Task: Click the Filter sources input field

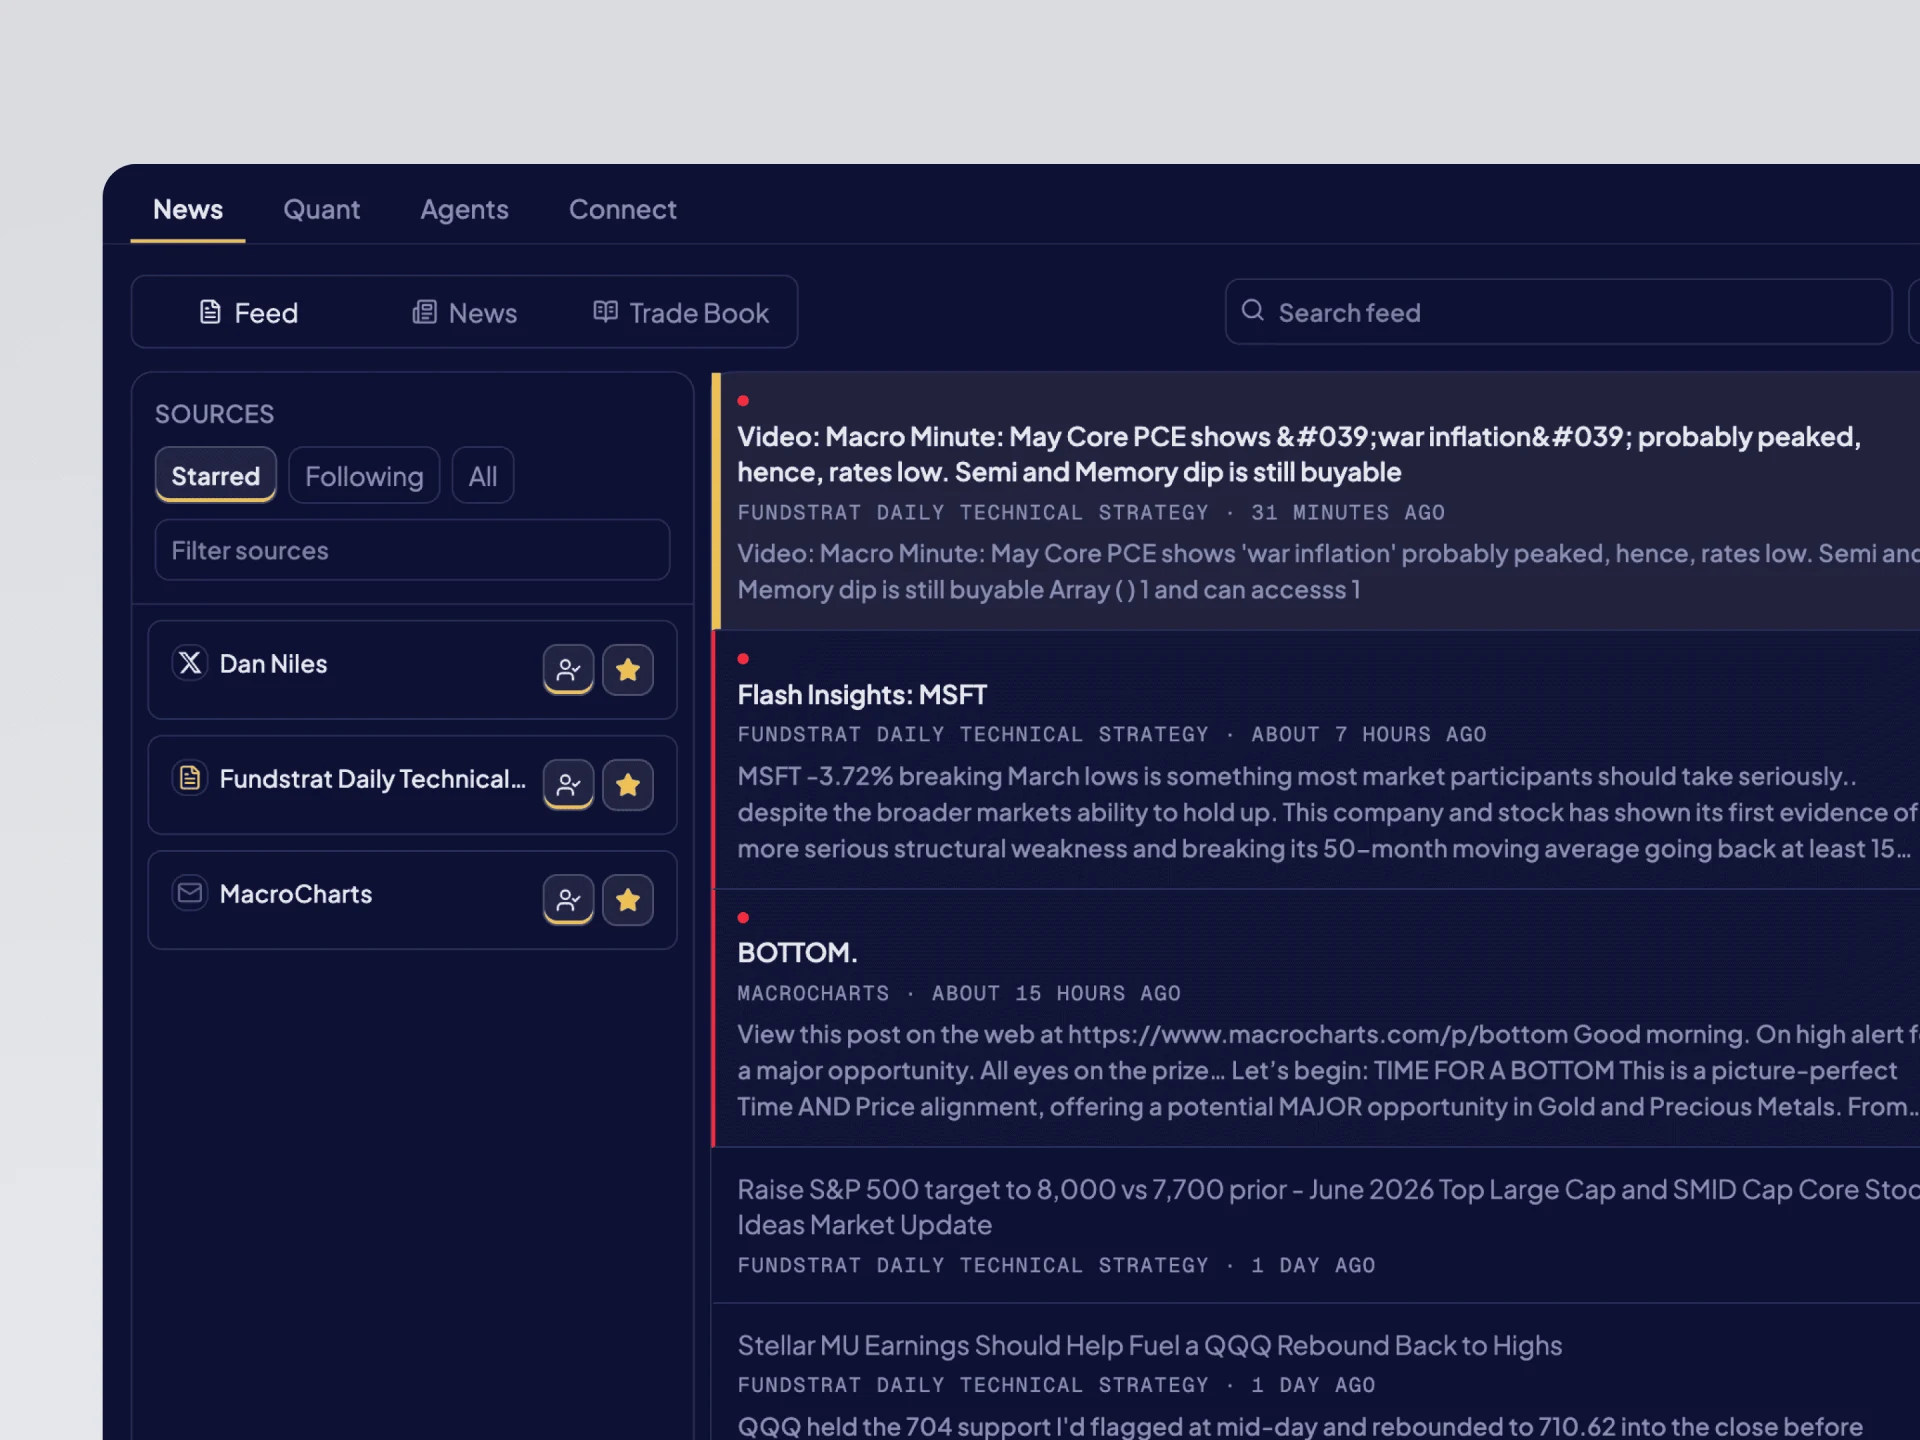Action: click(x=412, y=550)
